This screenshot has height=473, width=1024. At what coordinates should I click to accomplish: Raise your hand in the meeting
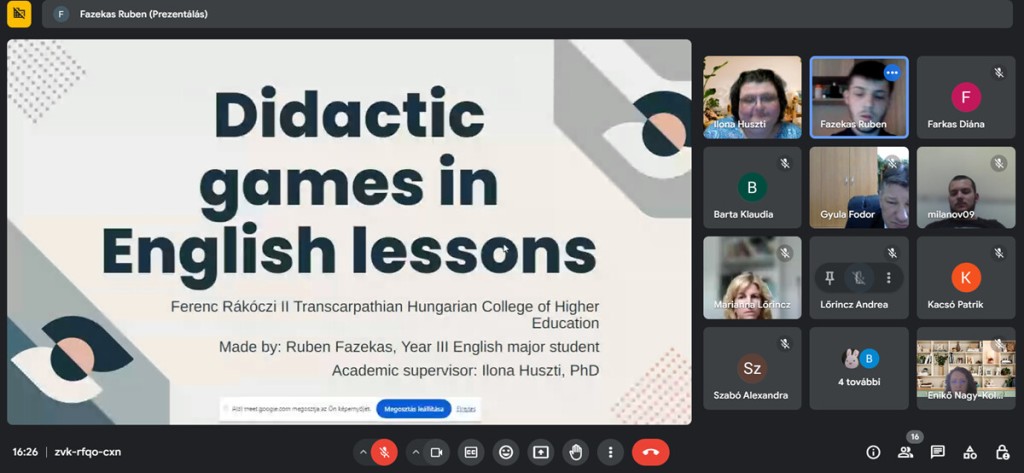coord(575,452)
